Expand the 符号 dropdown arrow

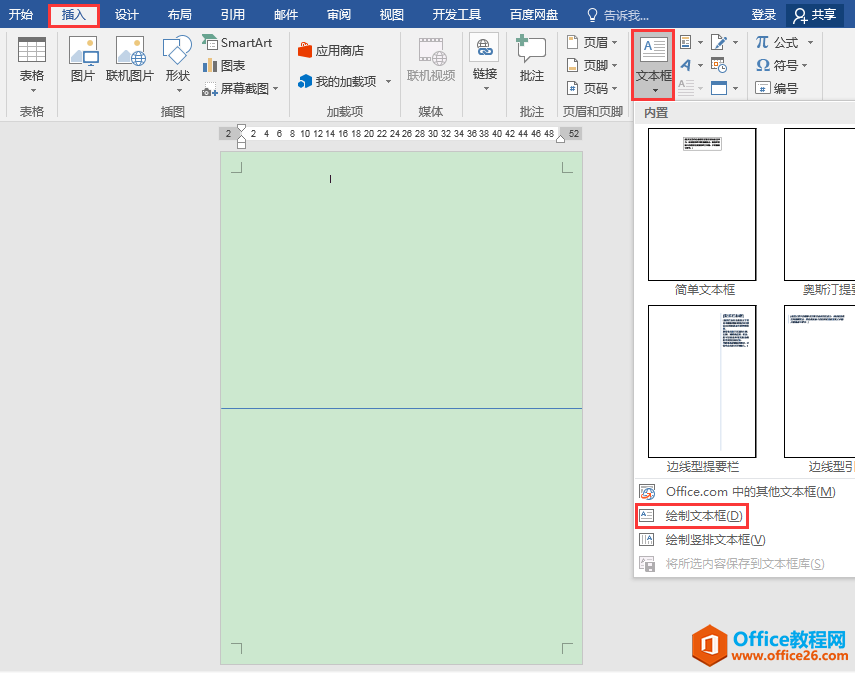point(805,66)
